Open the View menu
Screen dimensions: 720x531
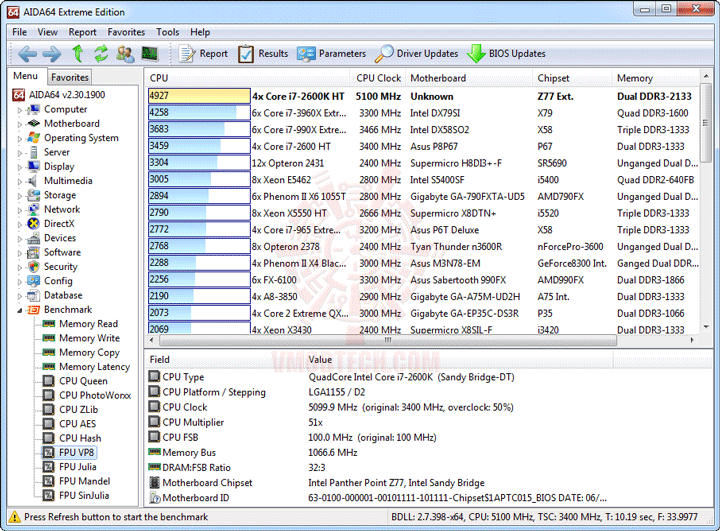(48, 32)
